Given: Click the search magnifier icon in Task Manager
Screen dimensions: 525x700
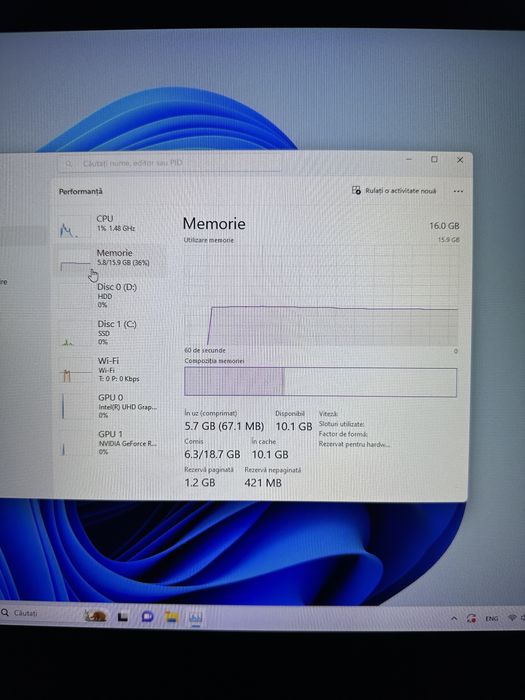Looking at the screenshot, I should click(69, 164).
